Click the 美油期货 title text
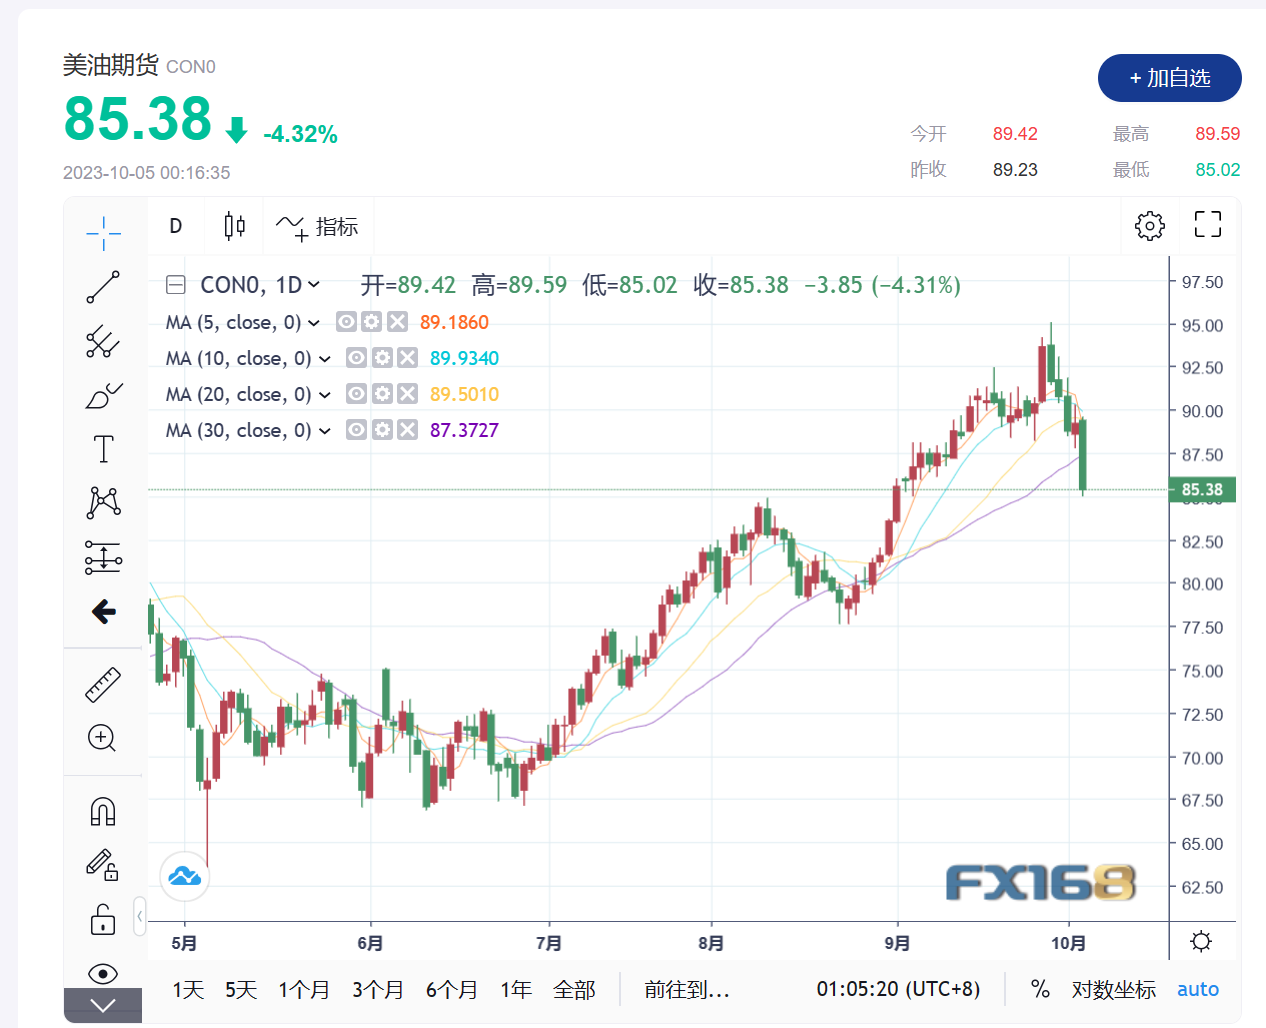 111,65
